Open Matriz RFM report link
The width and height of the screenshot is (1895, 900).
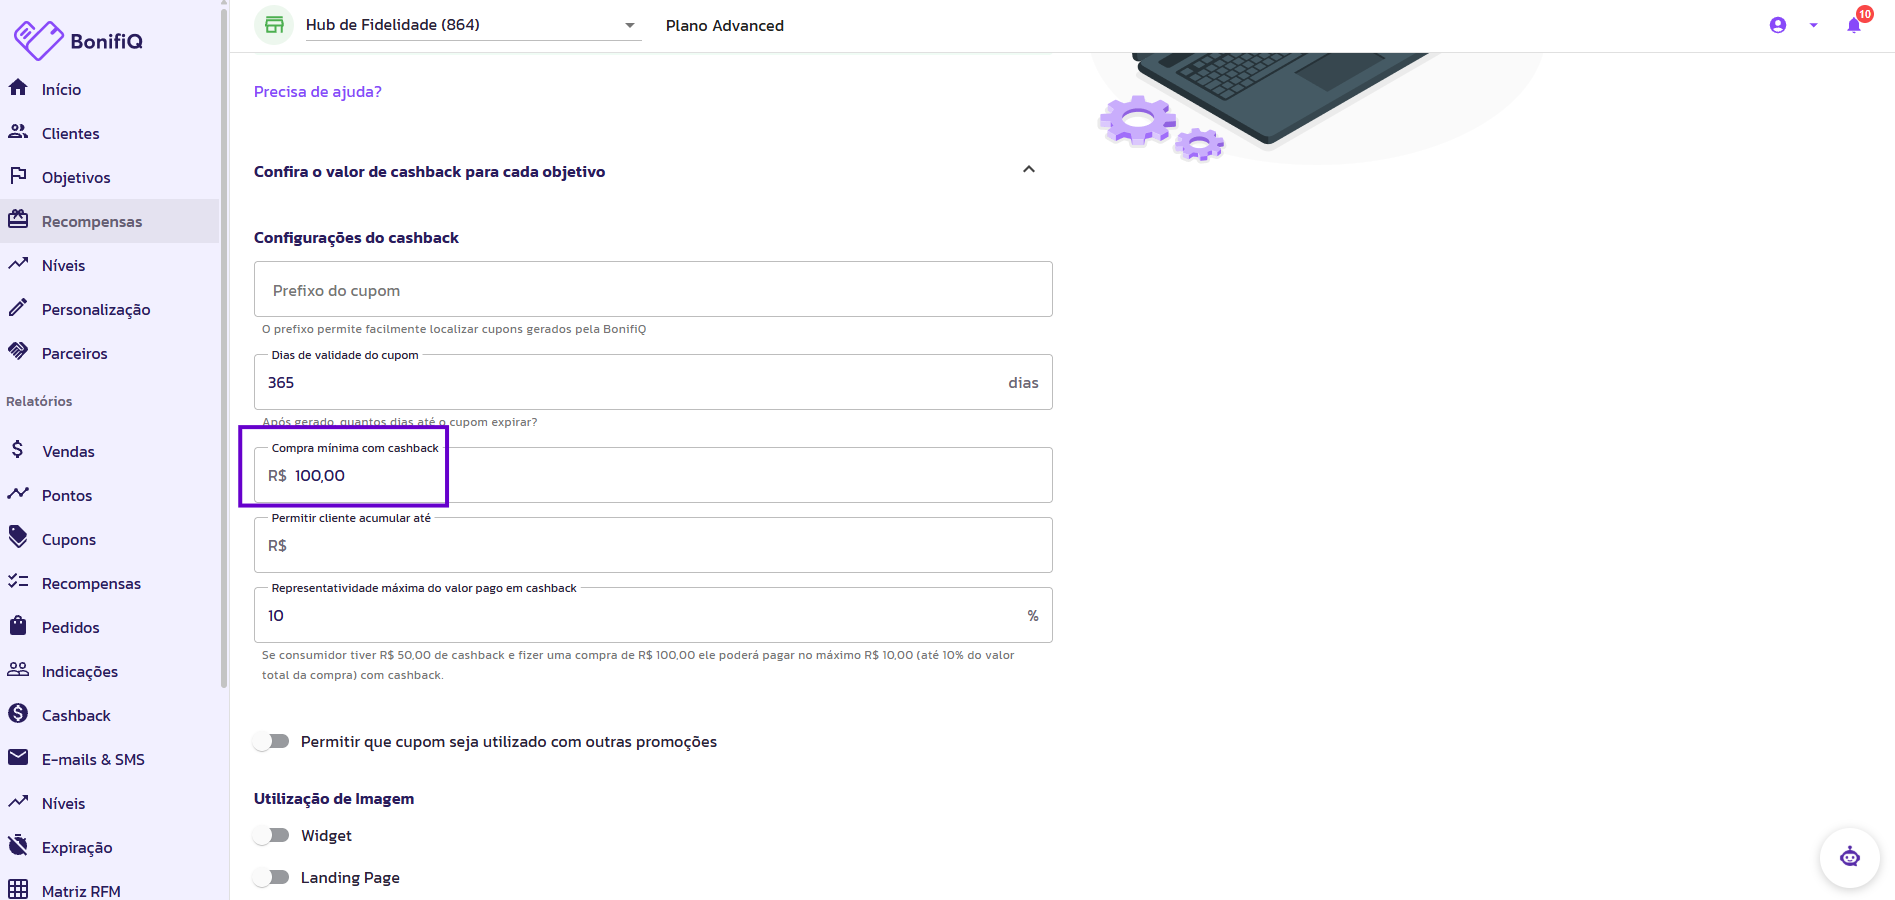click(109, 890)
